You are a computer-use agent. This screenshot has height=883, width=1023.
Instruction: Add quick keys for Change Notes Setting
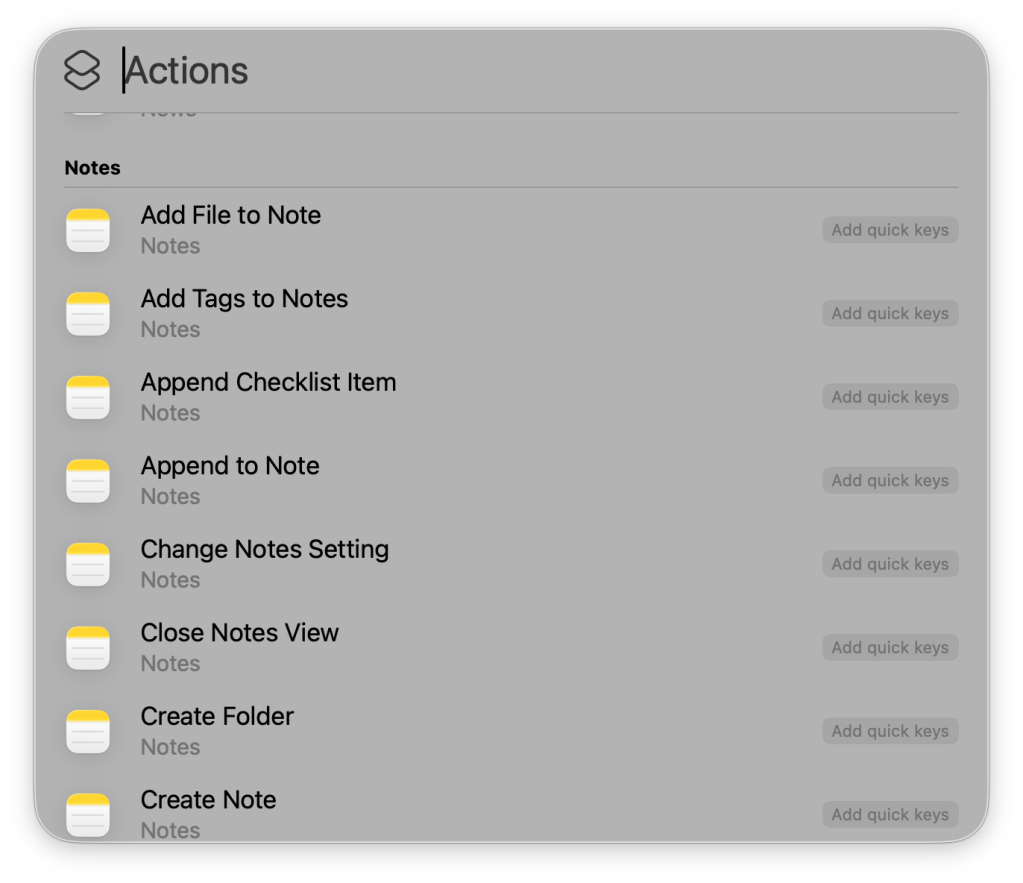[889, 564]
